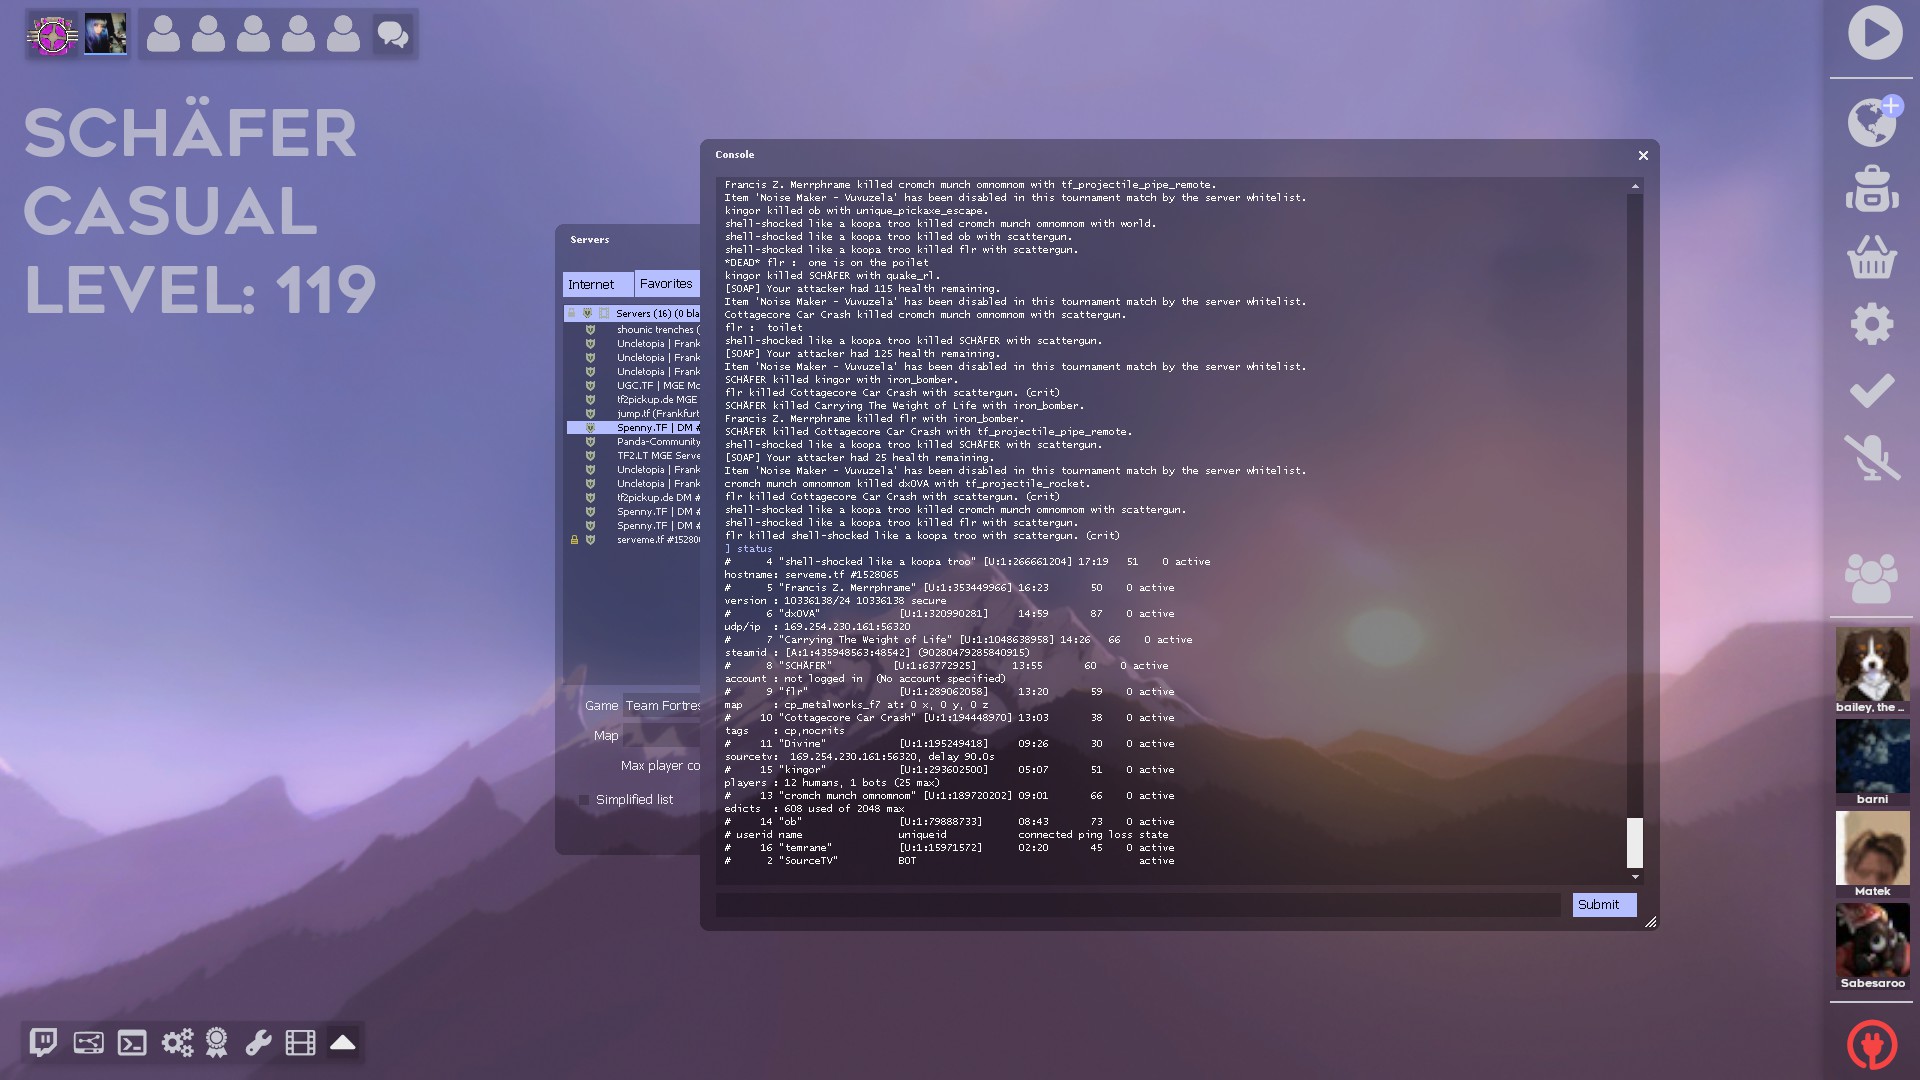Click the Map filter field
Viewport: 1920px width, 1080px height.
tap(661, 736)
